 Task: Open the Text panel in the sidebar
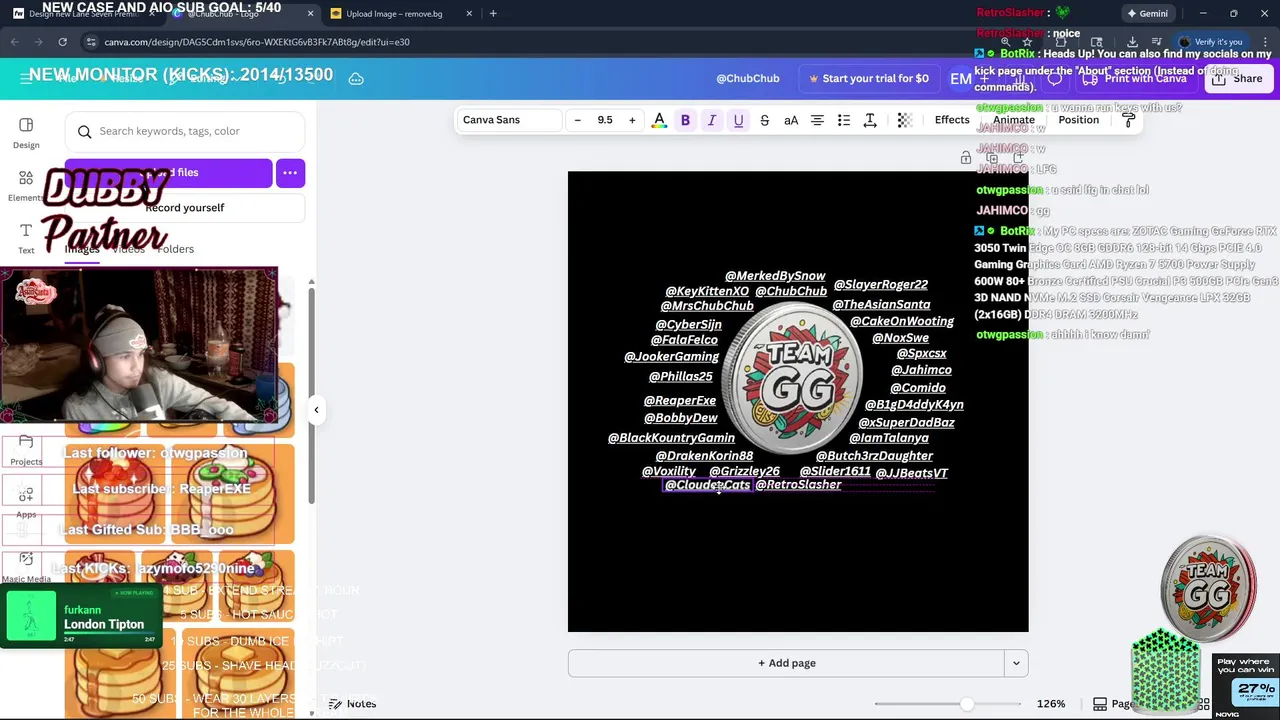coord(26,238)
